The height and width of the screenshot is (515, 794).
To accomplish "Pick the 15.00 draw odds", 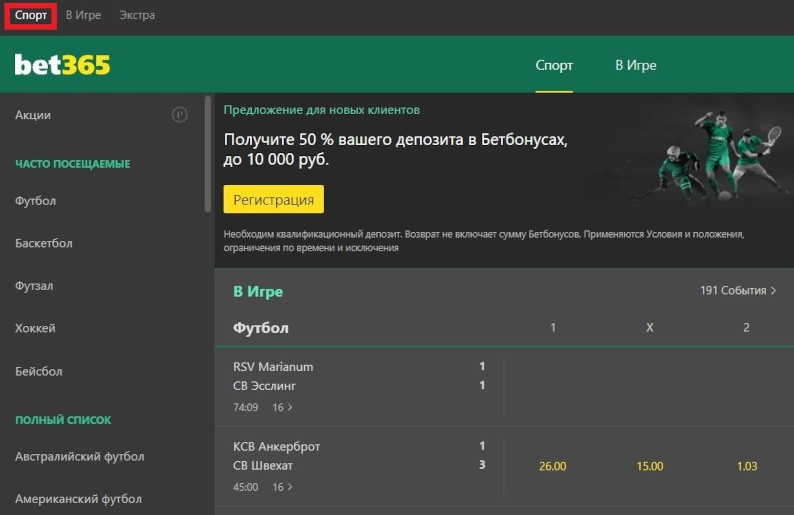I will (x=650, y=466).
